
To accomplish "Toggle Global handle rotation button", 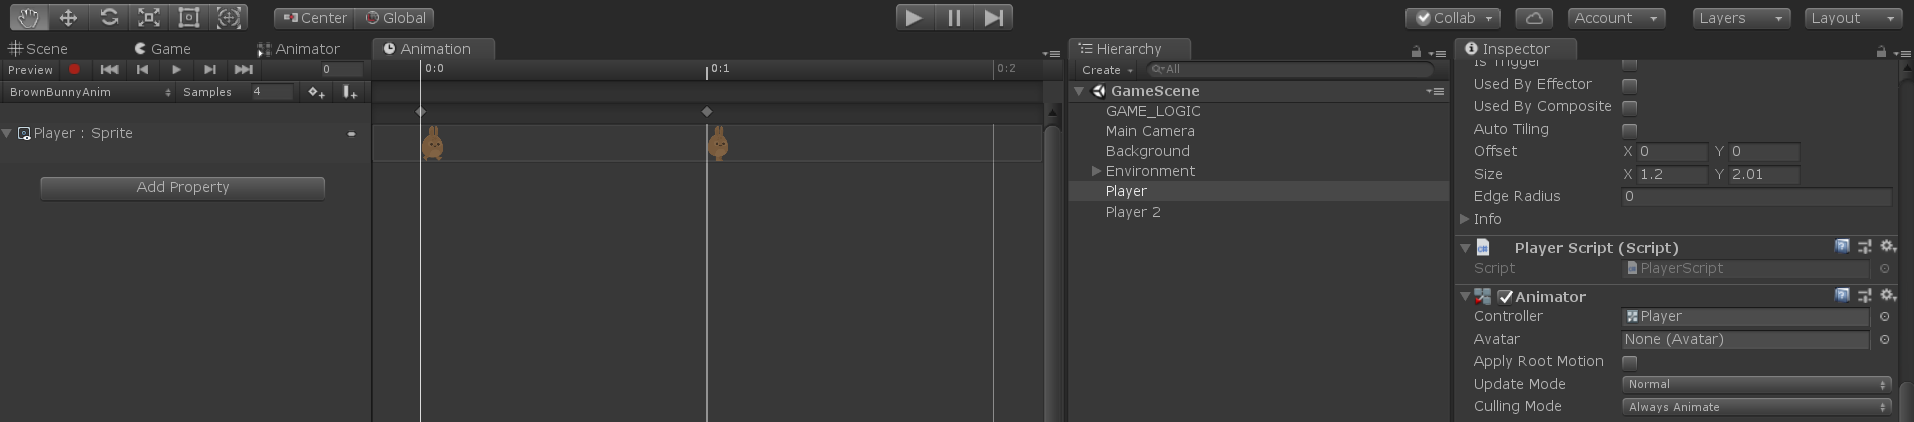I will [x=395, y=18].
